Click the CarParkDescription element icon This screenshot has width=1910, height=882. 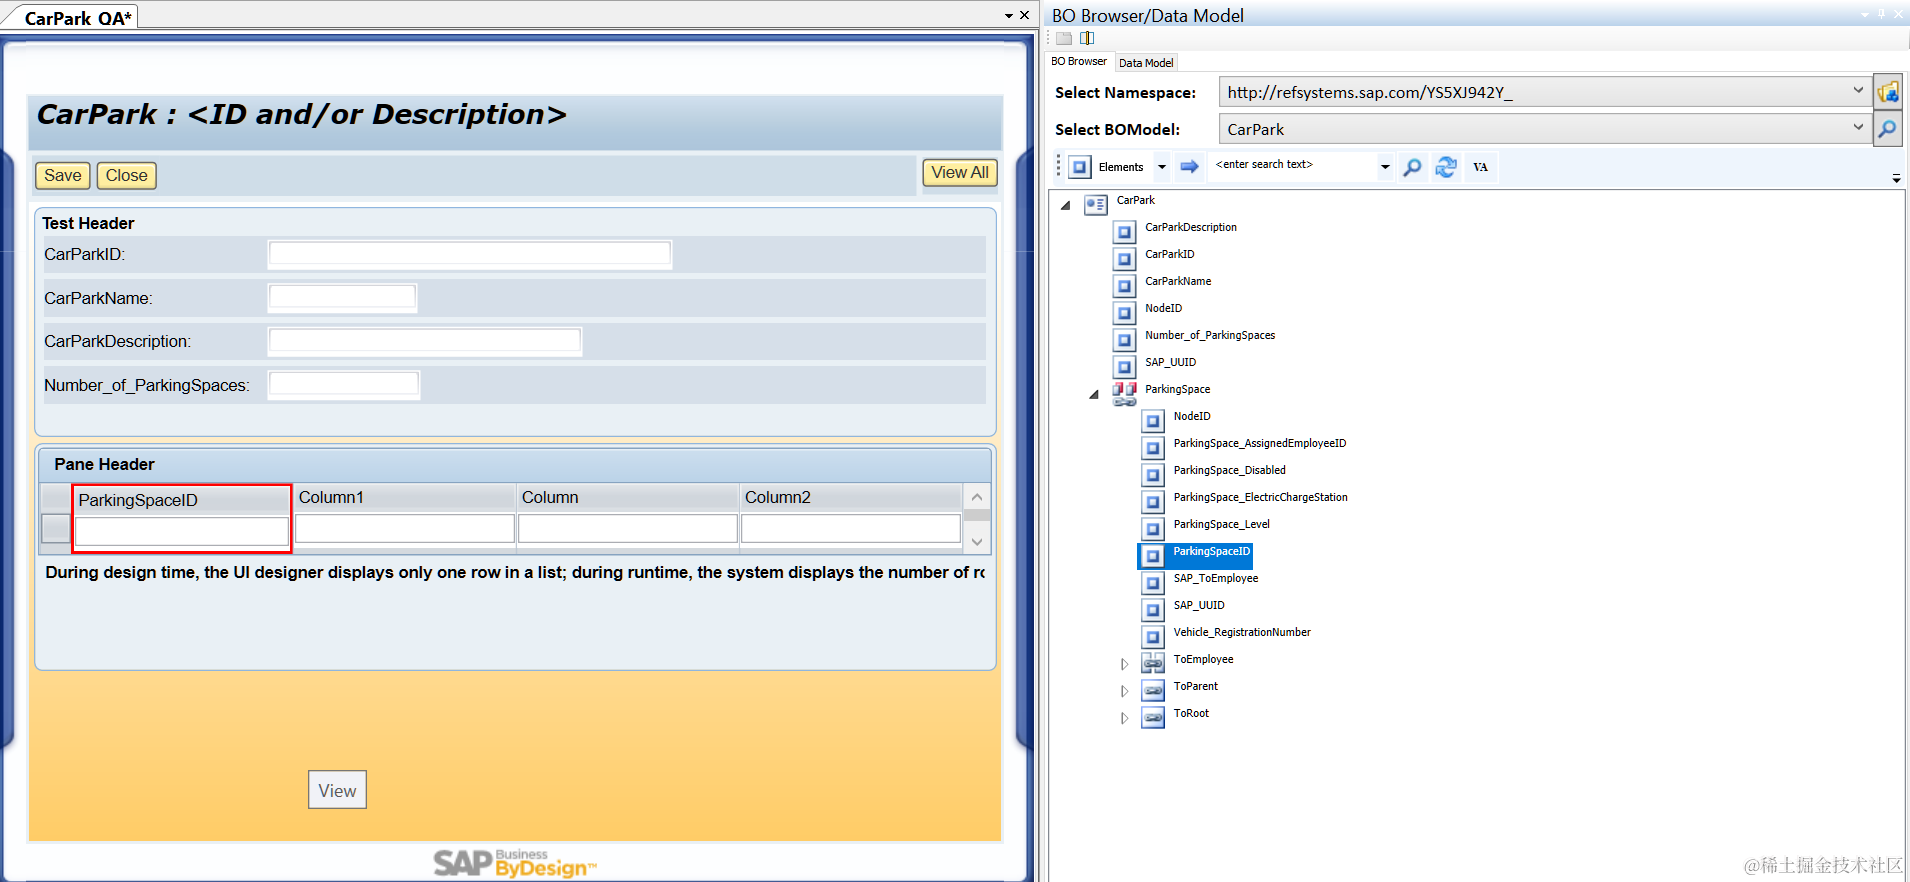pyautogui.click(x=1125, y=232)
